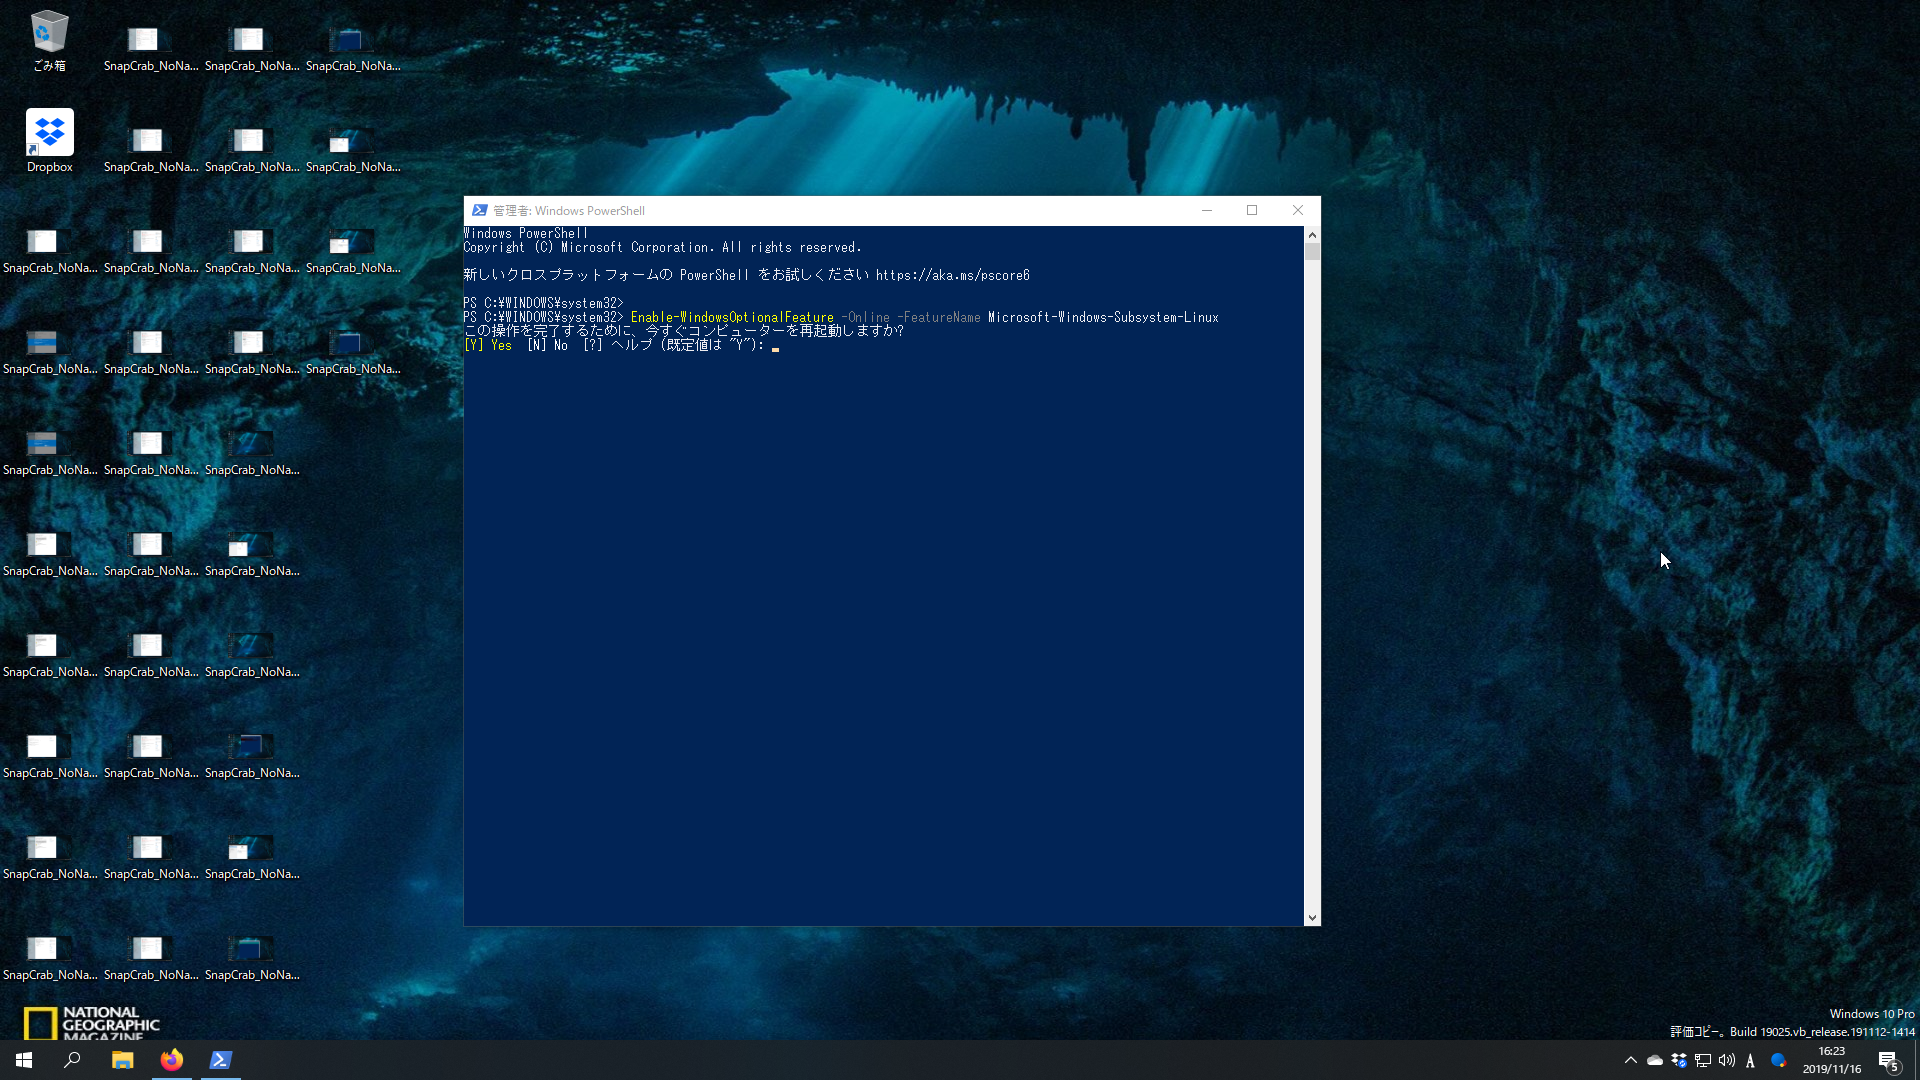Click the Windows Start button
1920x1080 pixels.
24,1060
